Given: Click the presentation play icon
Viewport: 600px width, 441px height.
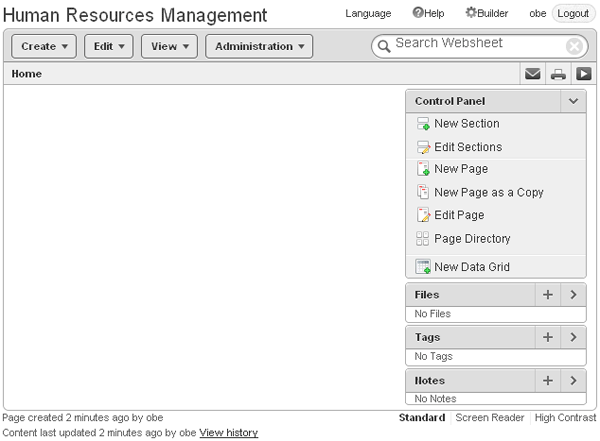Looking at the screenshot, I should (583, 73).
